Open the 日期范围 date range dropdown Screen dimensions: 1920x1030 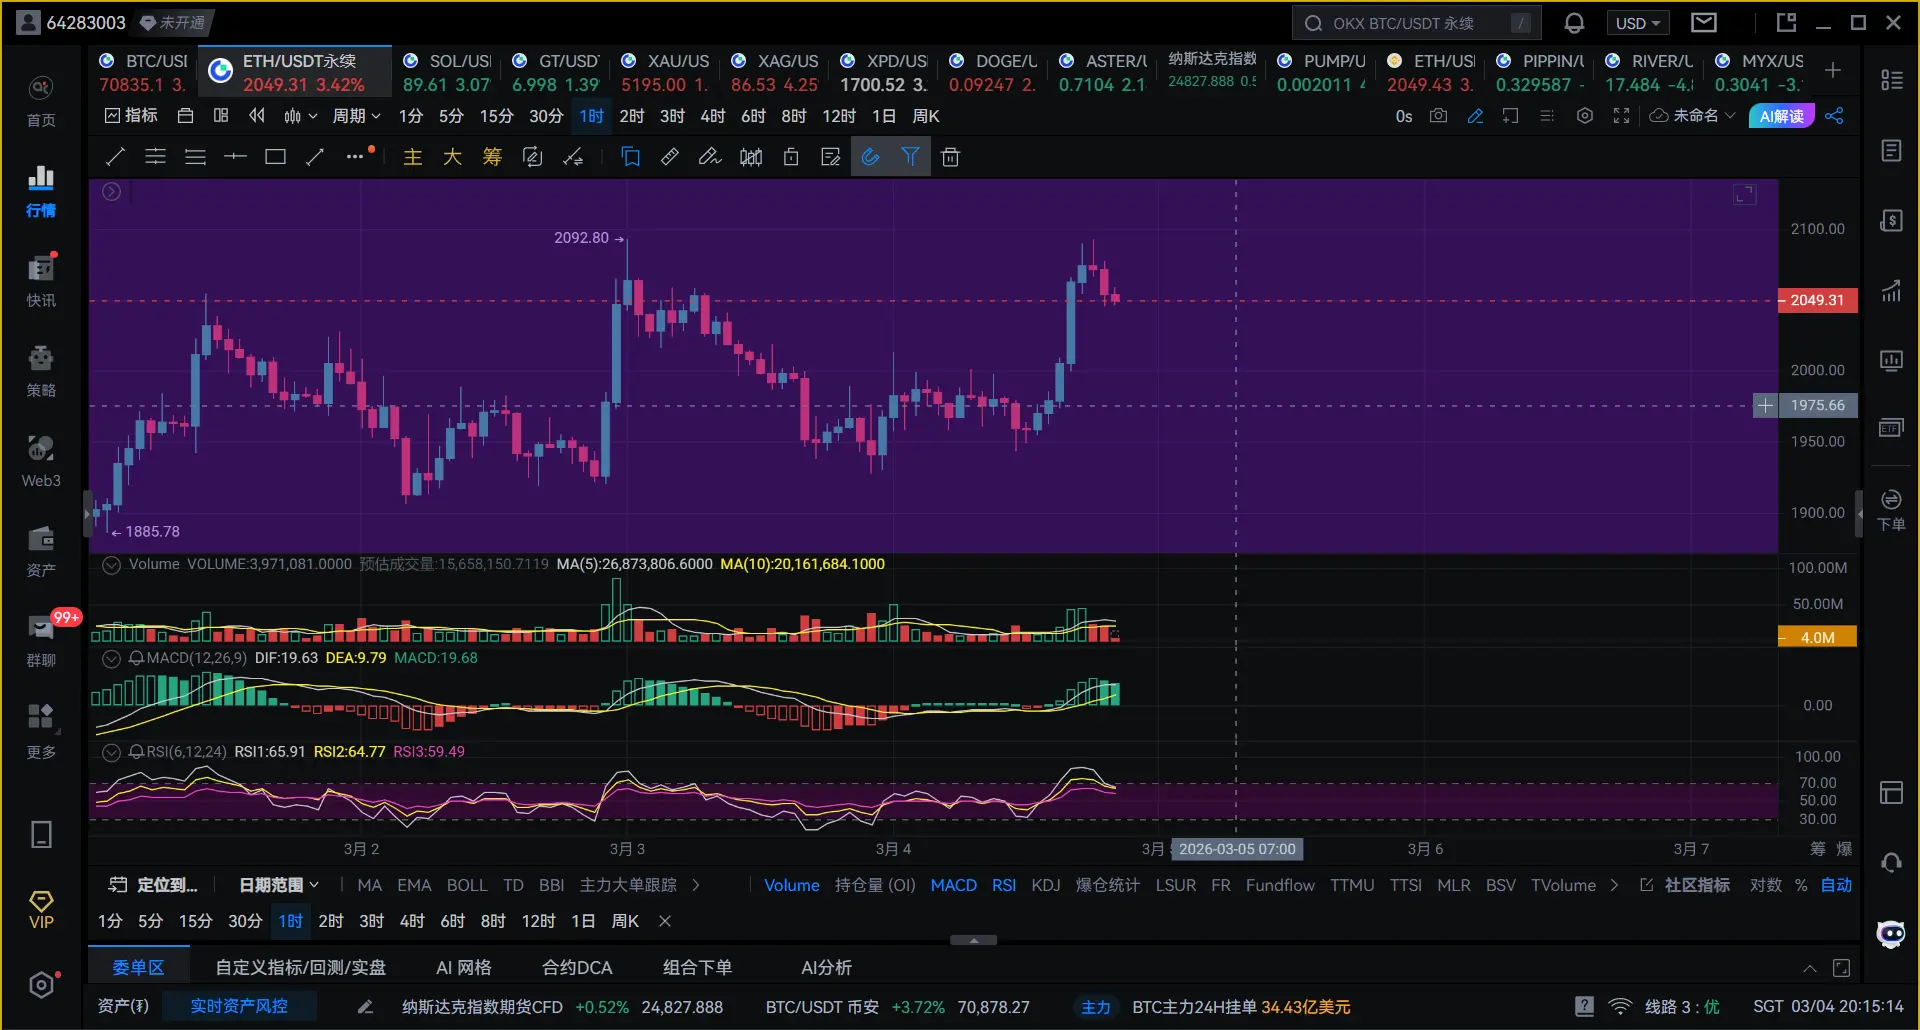[x=279, y=885]
